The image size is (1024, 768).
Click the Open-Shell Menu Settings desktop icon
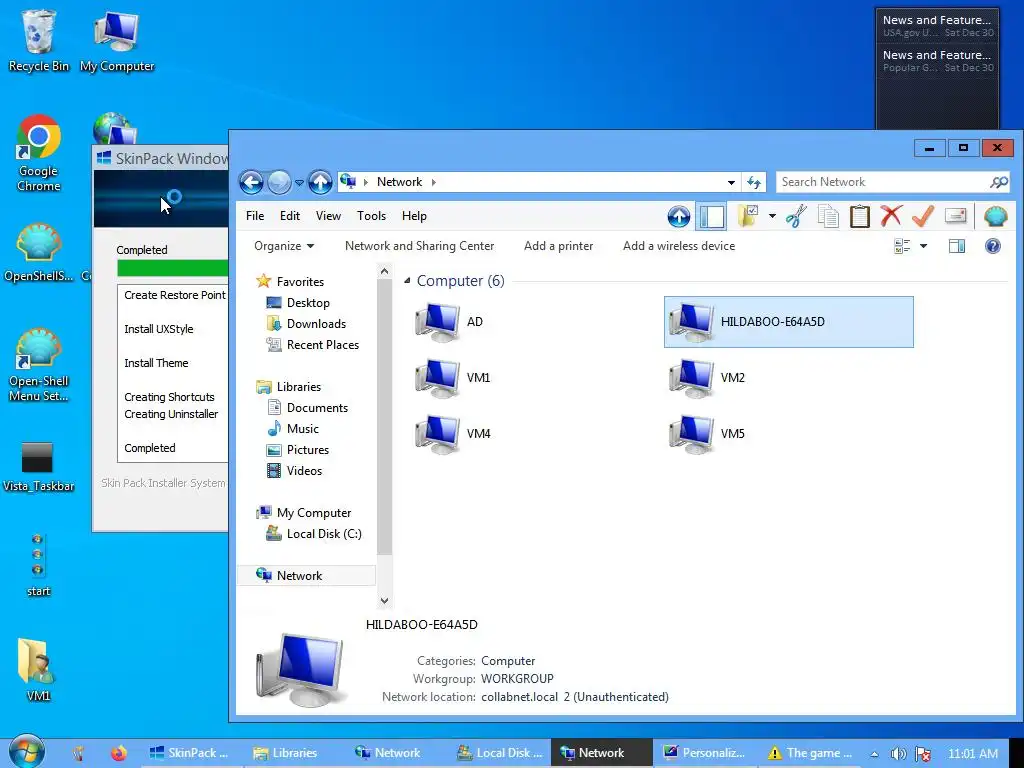point(39,365)
